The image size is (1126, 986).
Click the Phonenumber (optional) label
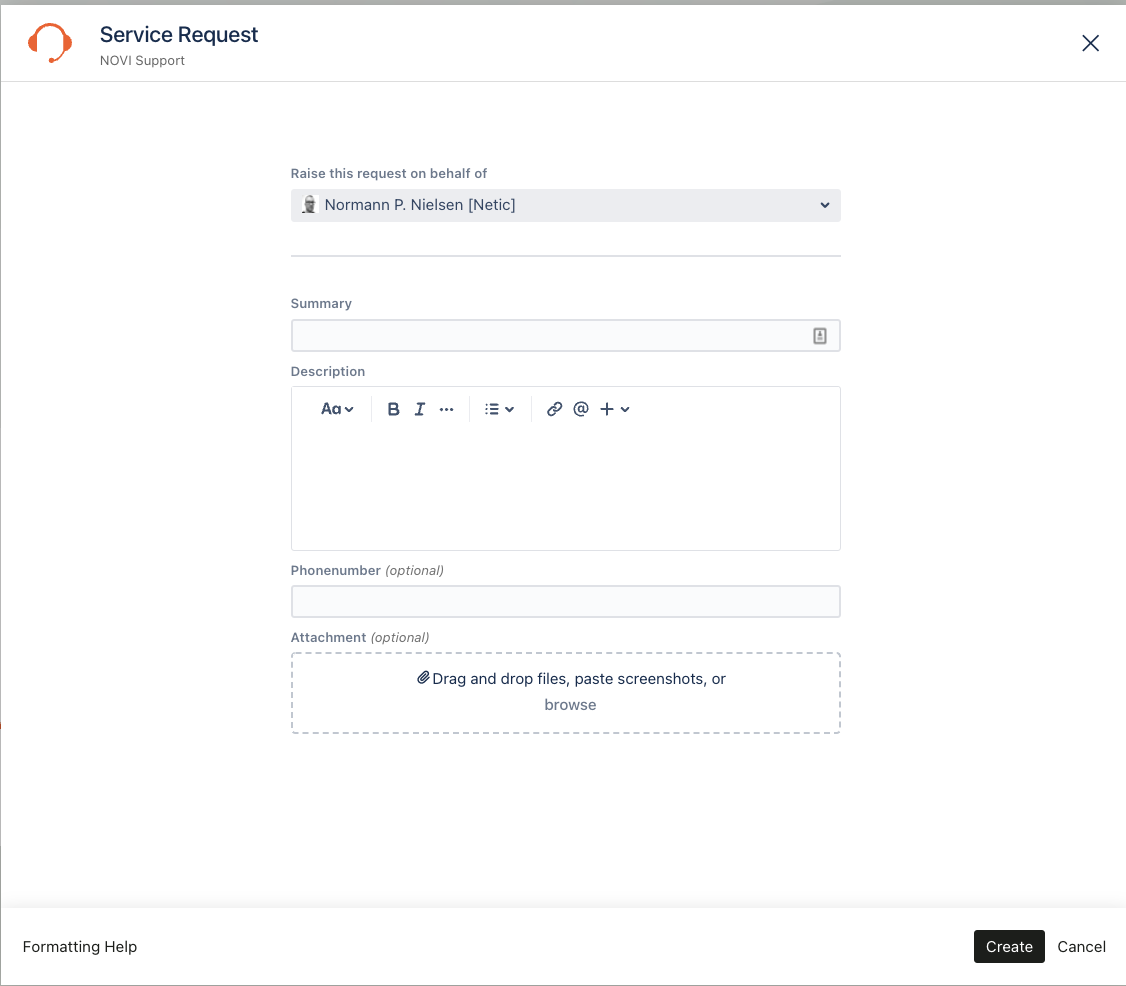coord(367,570)
